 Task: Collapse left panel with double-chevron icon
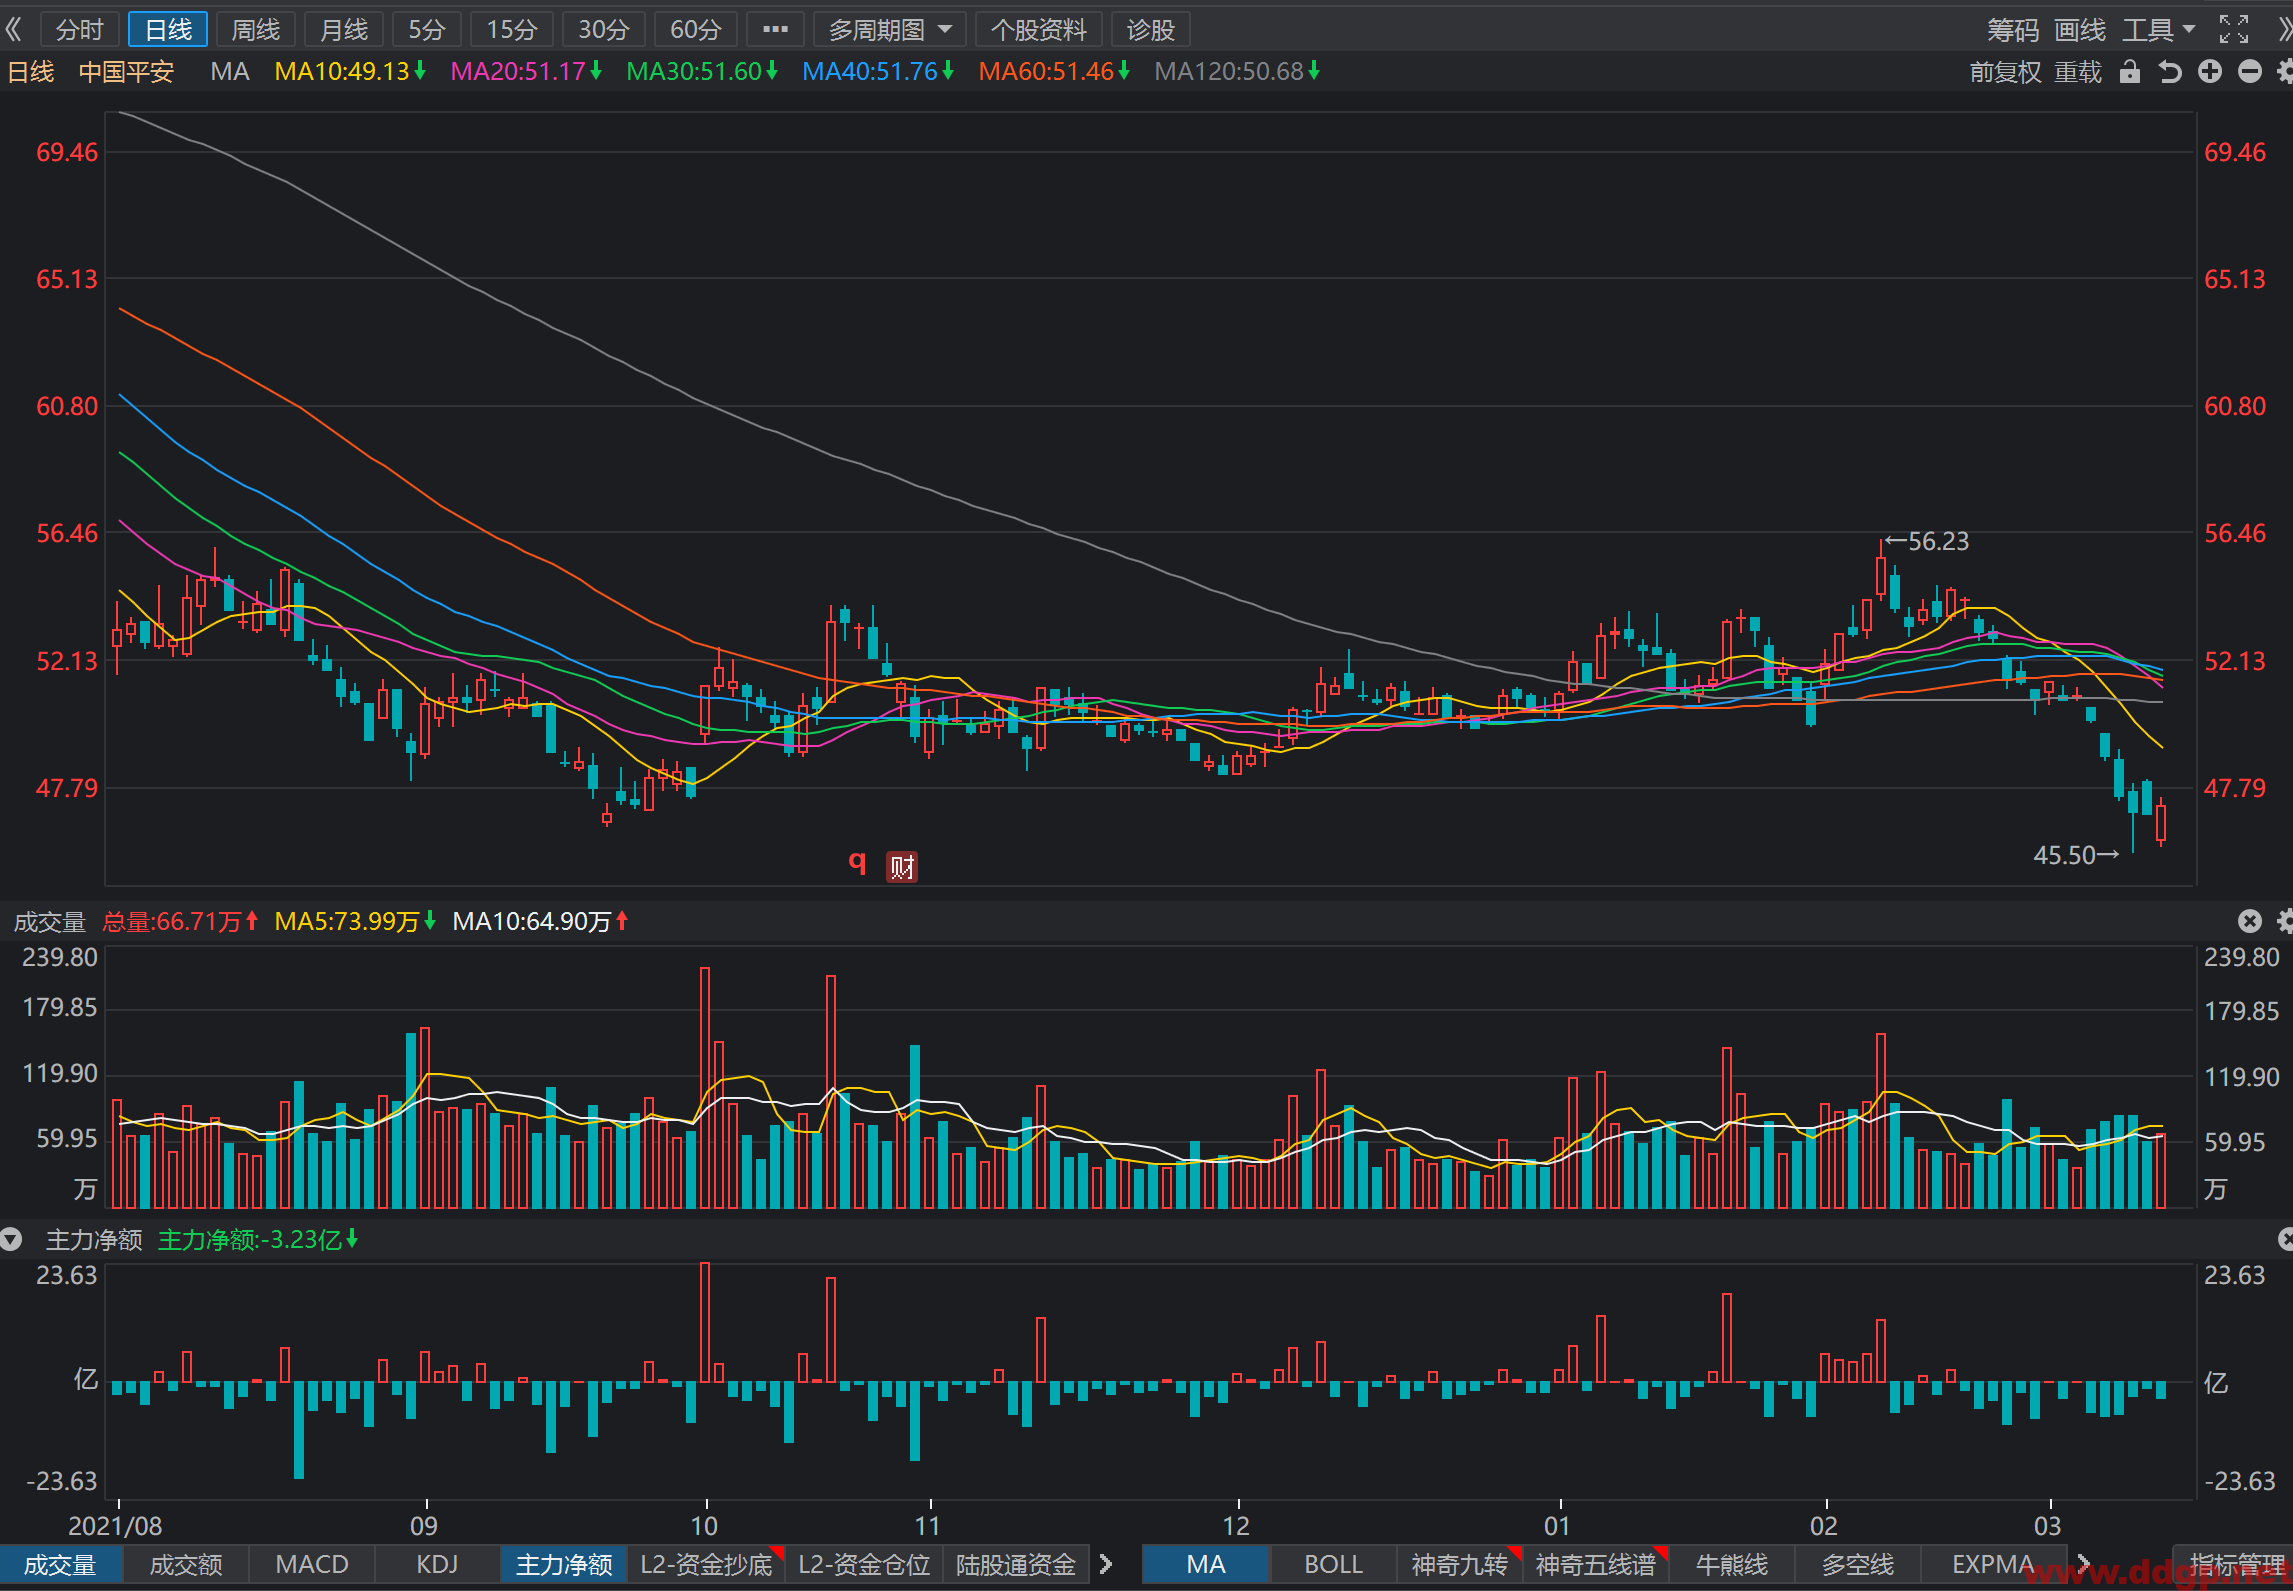[x=14, y=29]
